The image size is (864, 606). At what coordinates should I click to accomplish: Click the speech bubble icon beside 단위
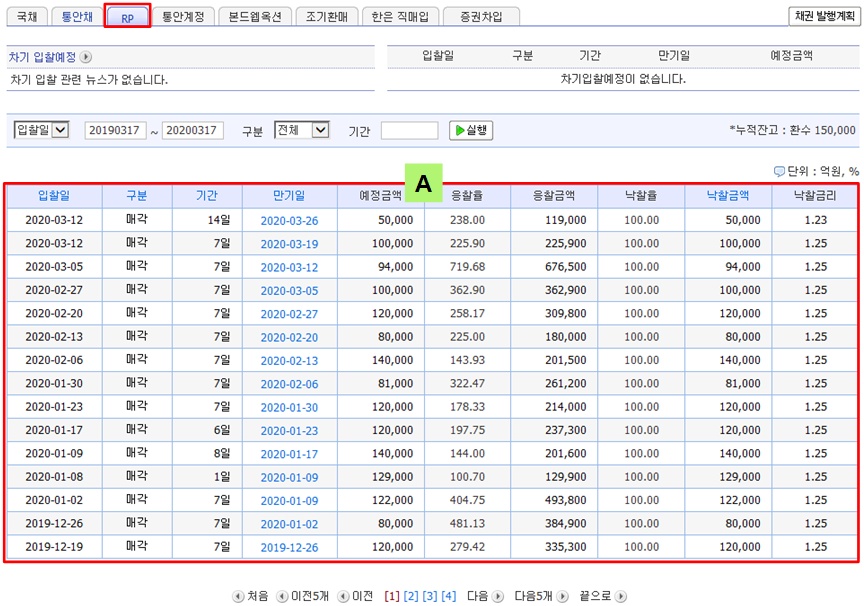(779, 171)
